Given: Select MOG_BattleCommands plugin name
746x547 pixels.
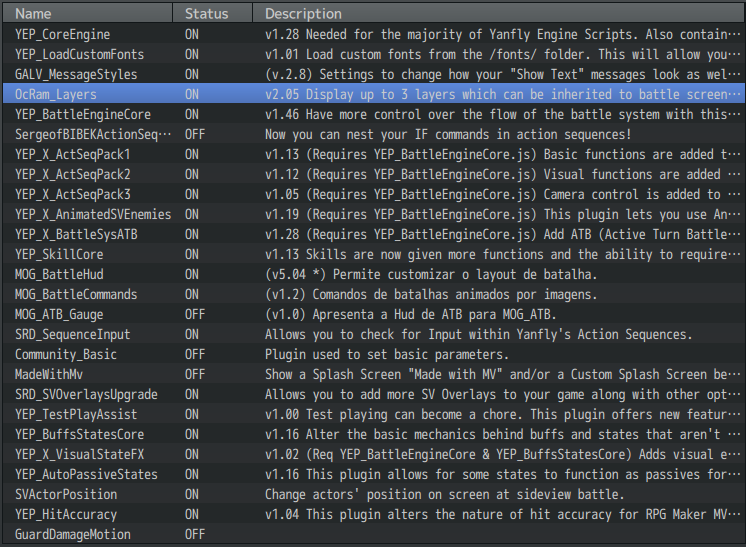Looking at the screenshot, I should click(x=76, y=294).
